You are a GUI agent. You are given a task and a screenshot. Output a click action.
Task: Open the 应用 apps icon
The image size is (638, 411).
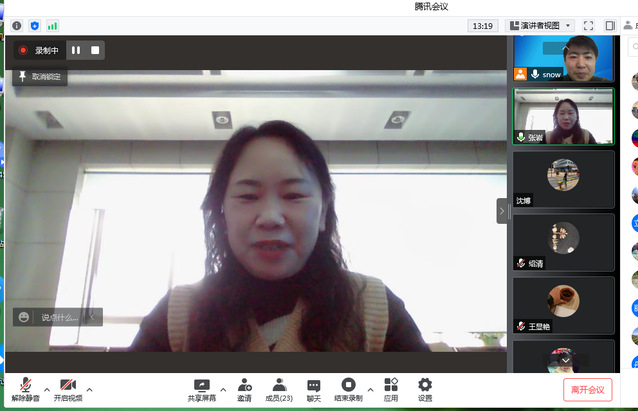point(391,388)
